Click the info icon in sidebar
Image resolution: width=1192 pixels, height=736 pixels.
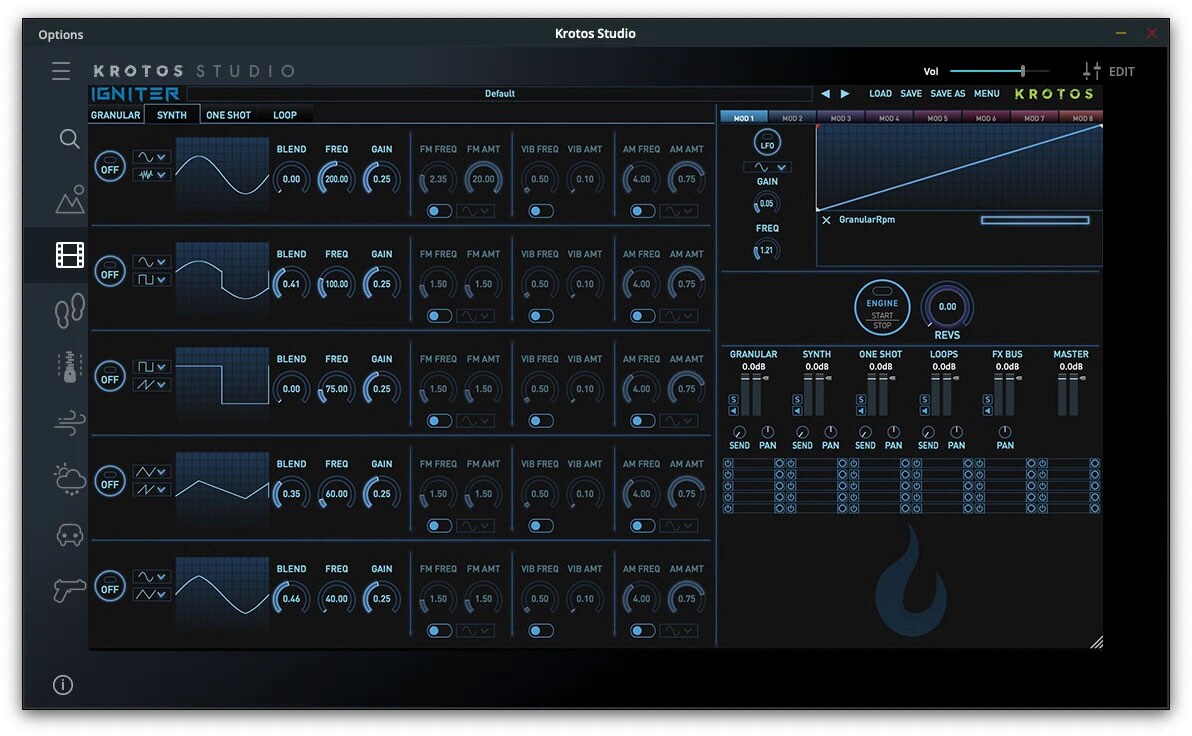[62, 685]
